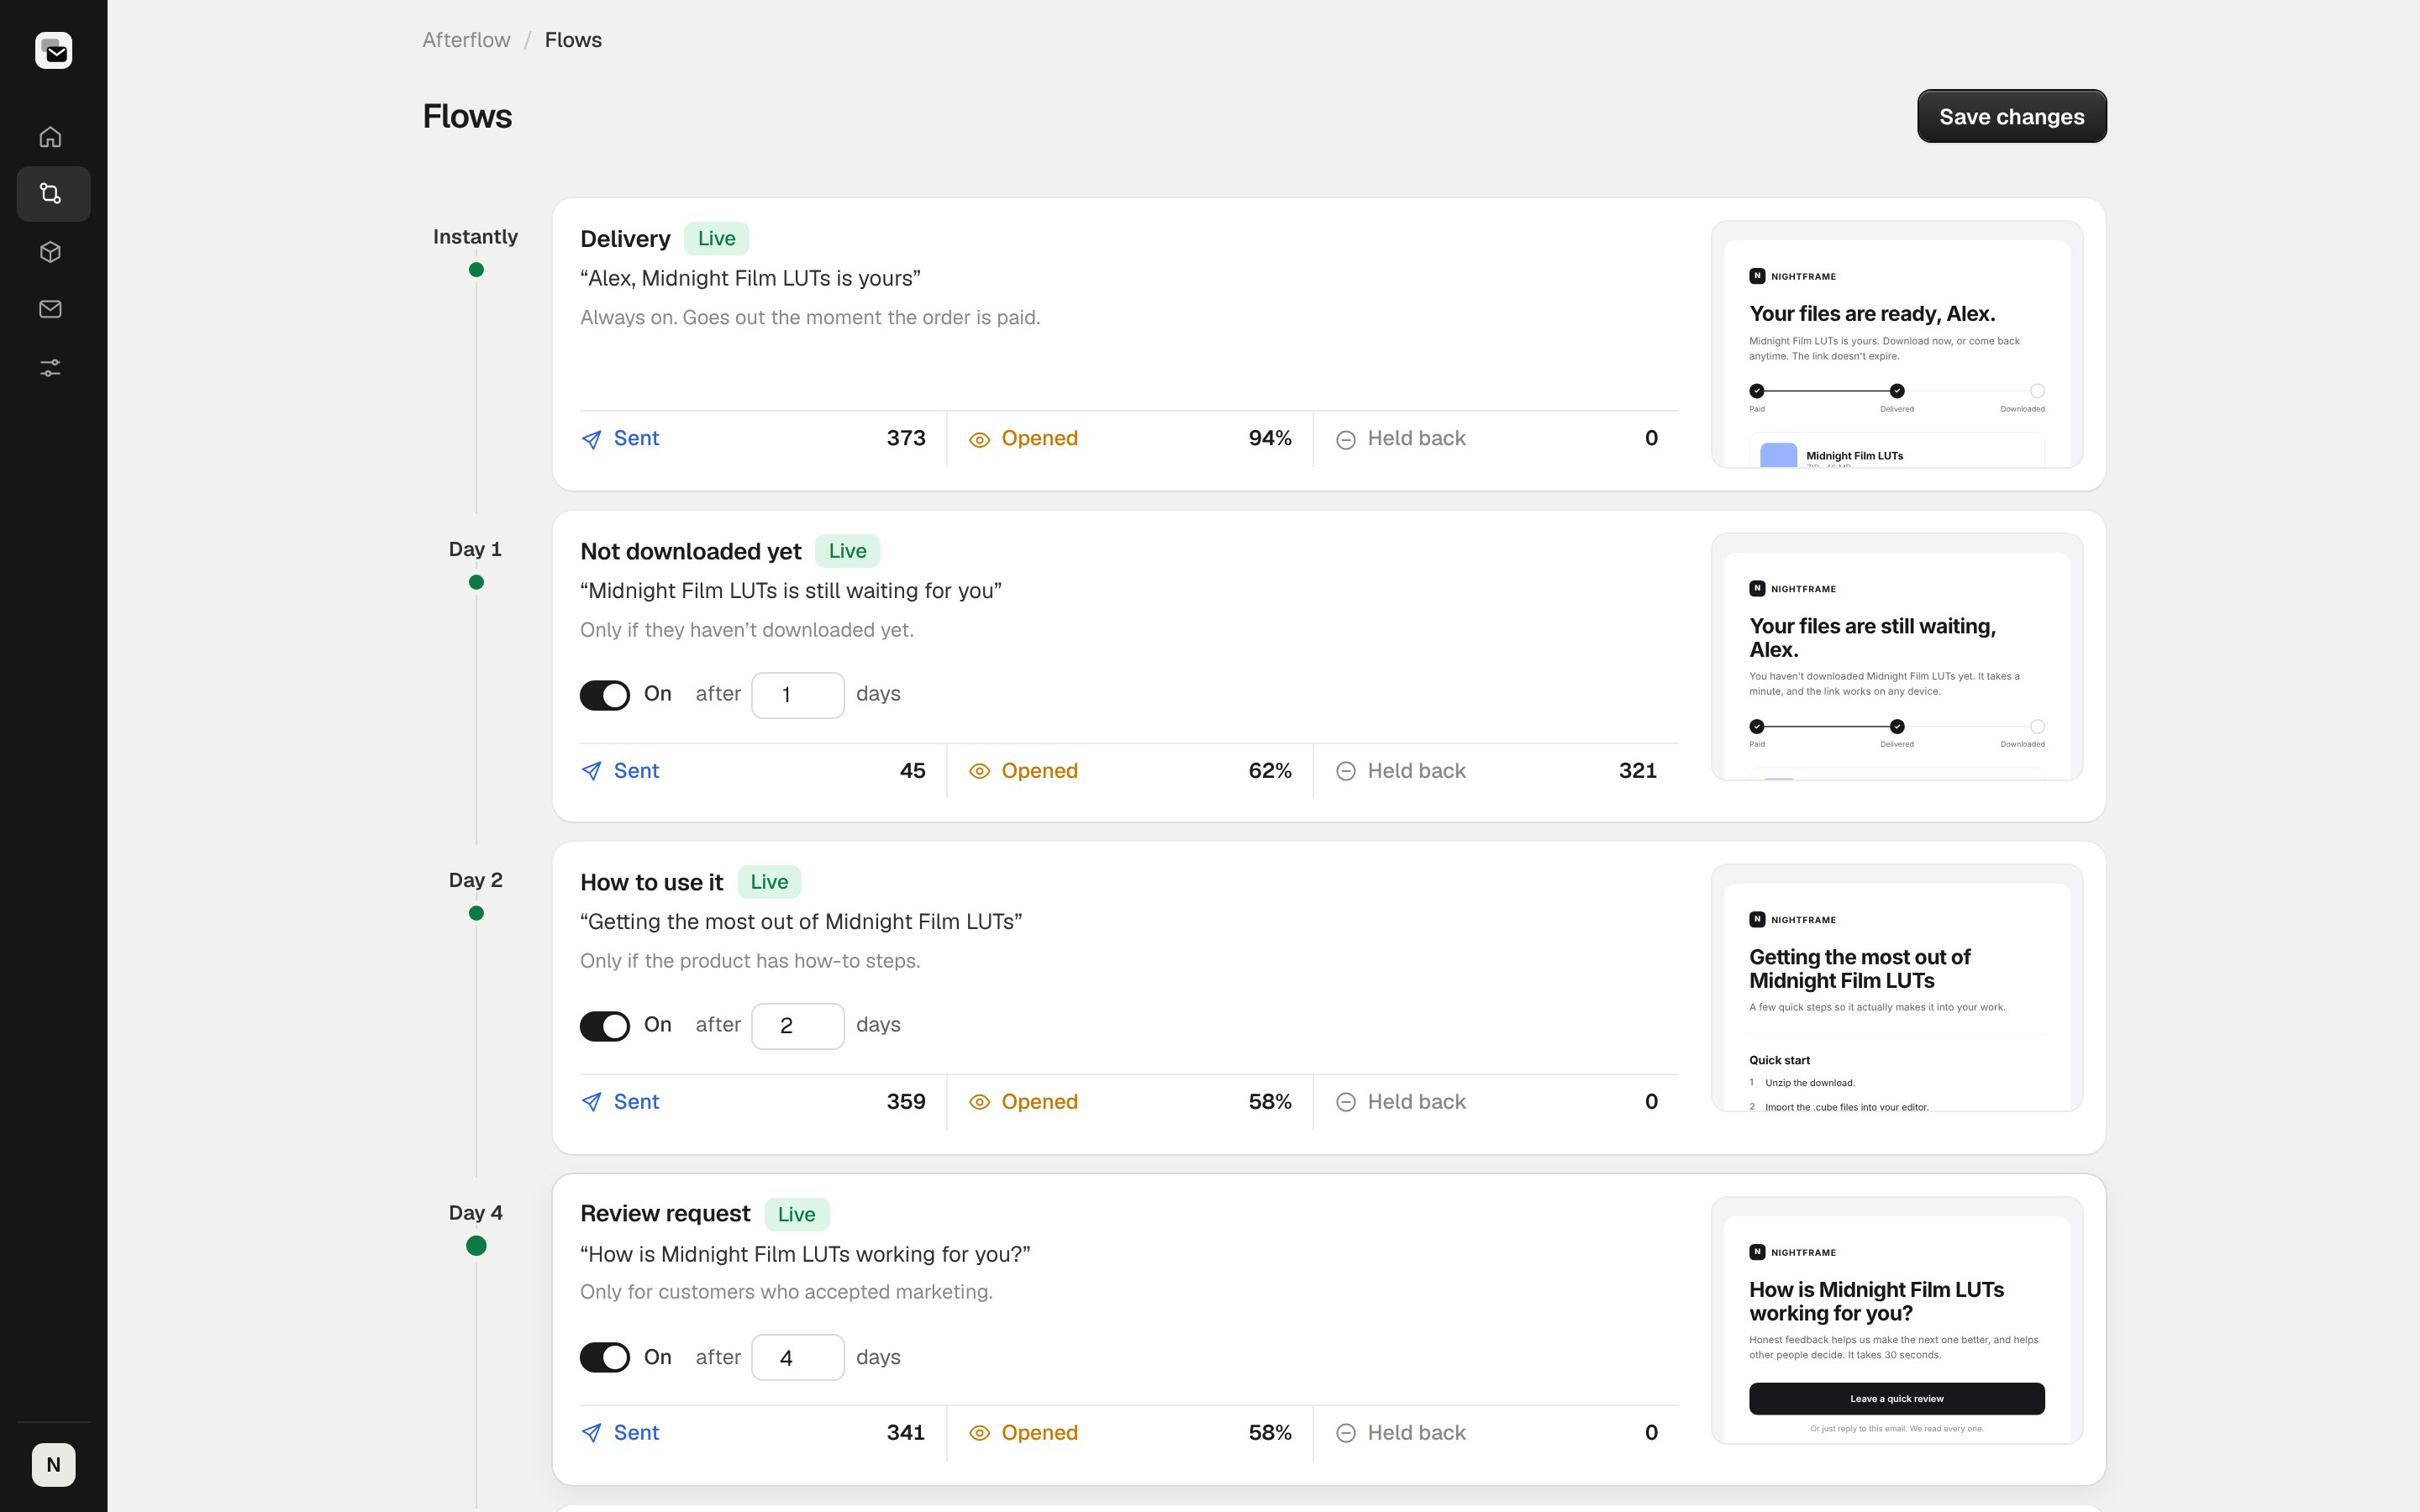Click the Flows page heading
Image resolution: width=2420 pixels, height=1512 pixels.
click(x=467, y=116)
